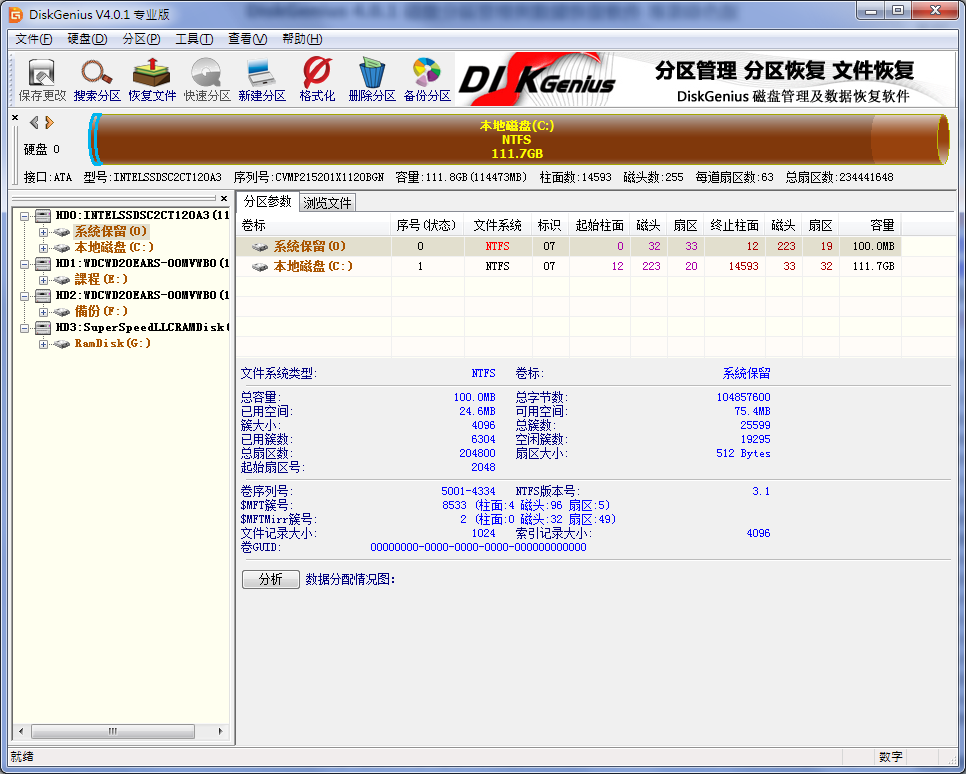The image size is (966, 774).
Task: Open the 工具(T) menu
Action: [x=194, y=39]
